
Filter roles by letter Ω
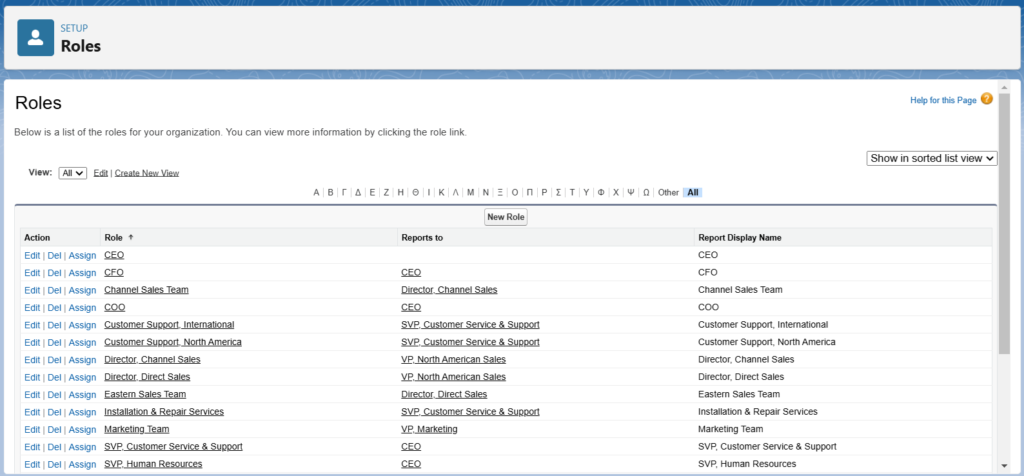[646, 193]
